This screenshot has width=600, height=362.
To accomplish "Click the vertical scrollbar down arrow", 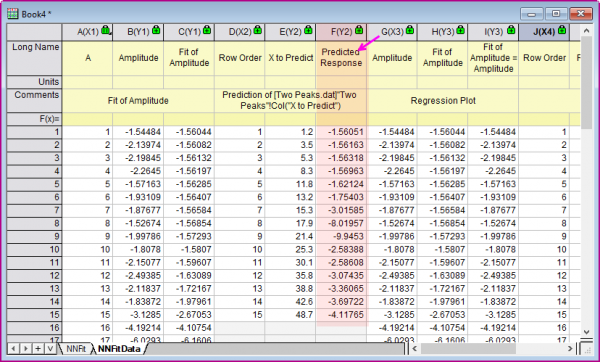I will tap(587, 332).
